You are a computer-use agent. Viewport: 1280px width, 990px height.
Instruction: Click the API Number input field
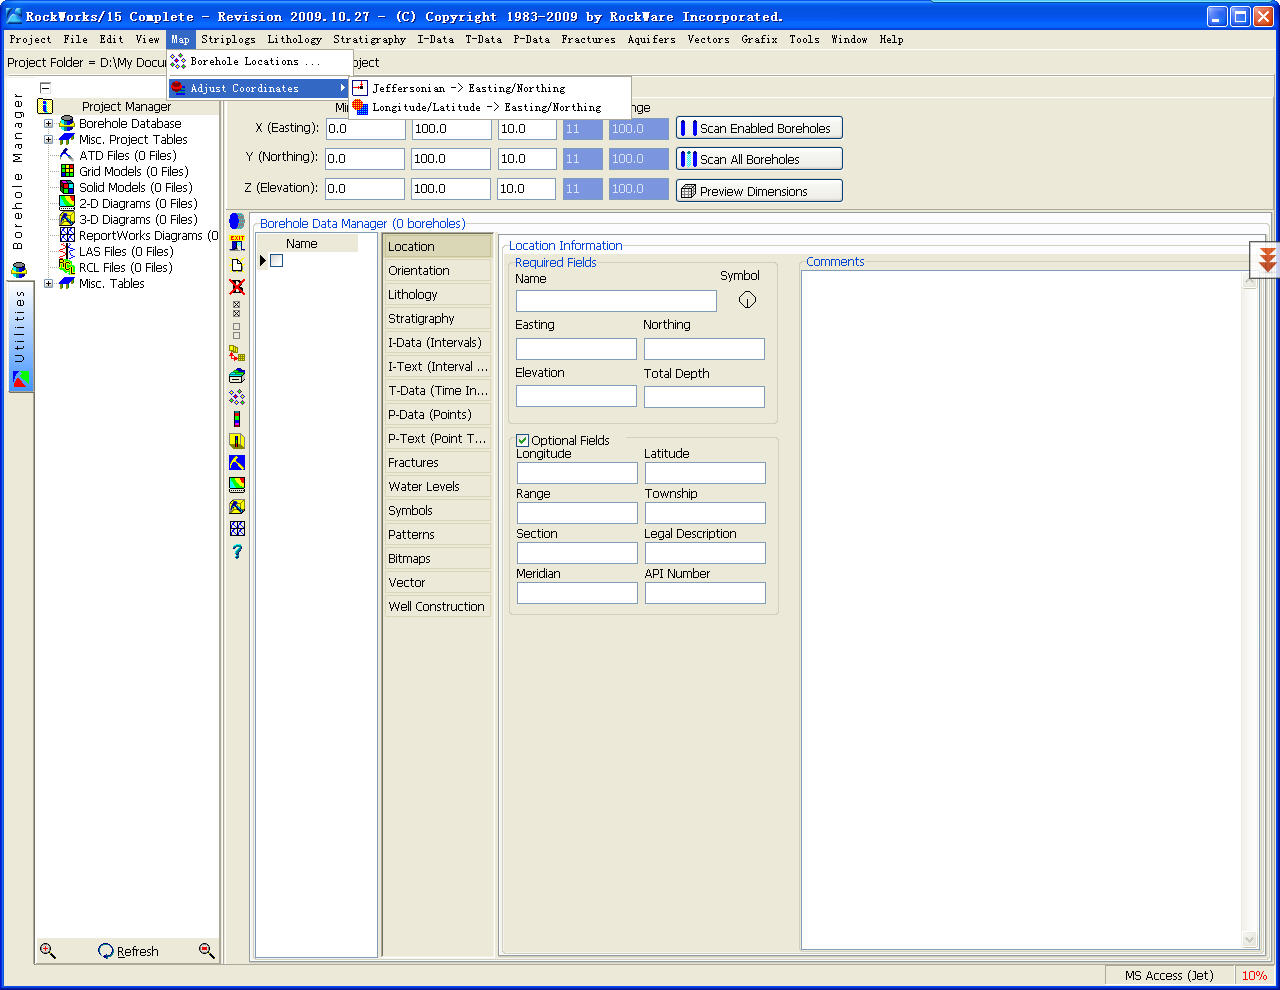705,593
